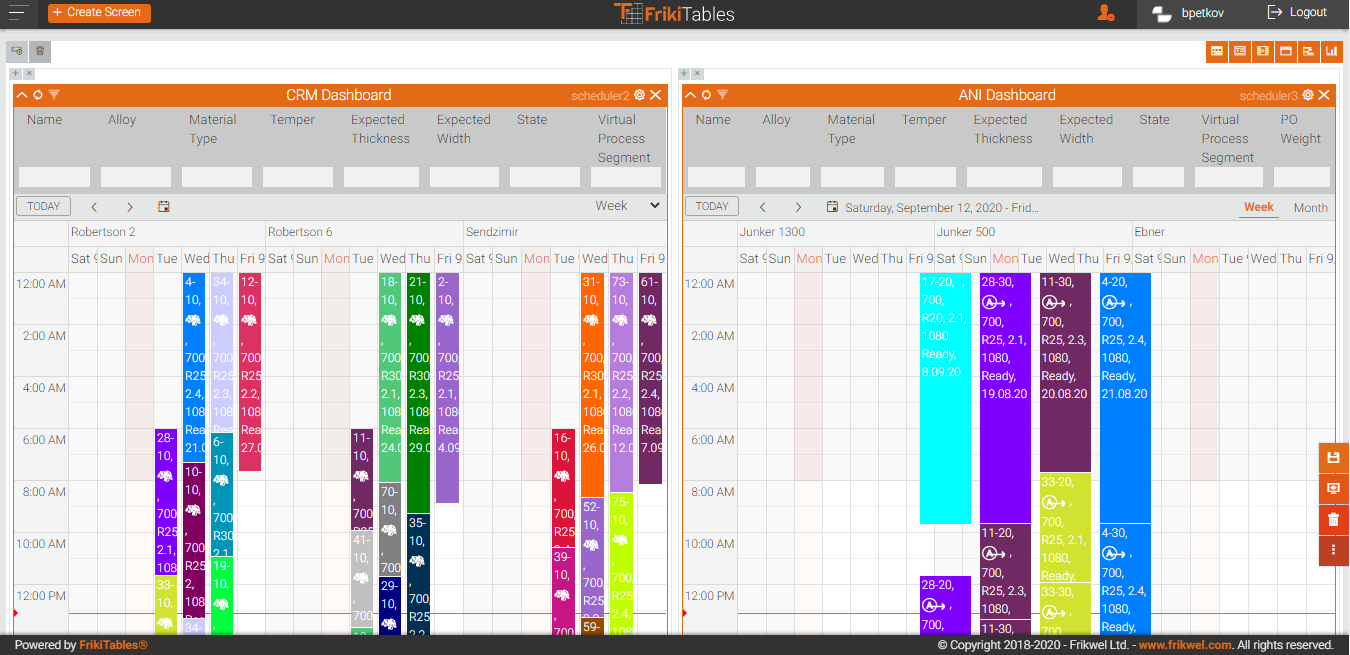The height and width of the screenshot is (655, 1350).
Task: Refresh the CRM Dashboard panel
Action: [x=38, y=95]
